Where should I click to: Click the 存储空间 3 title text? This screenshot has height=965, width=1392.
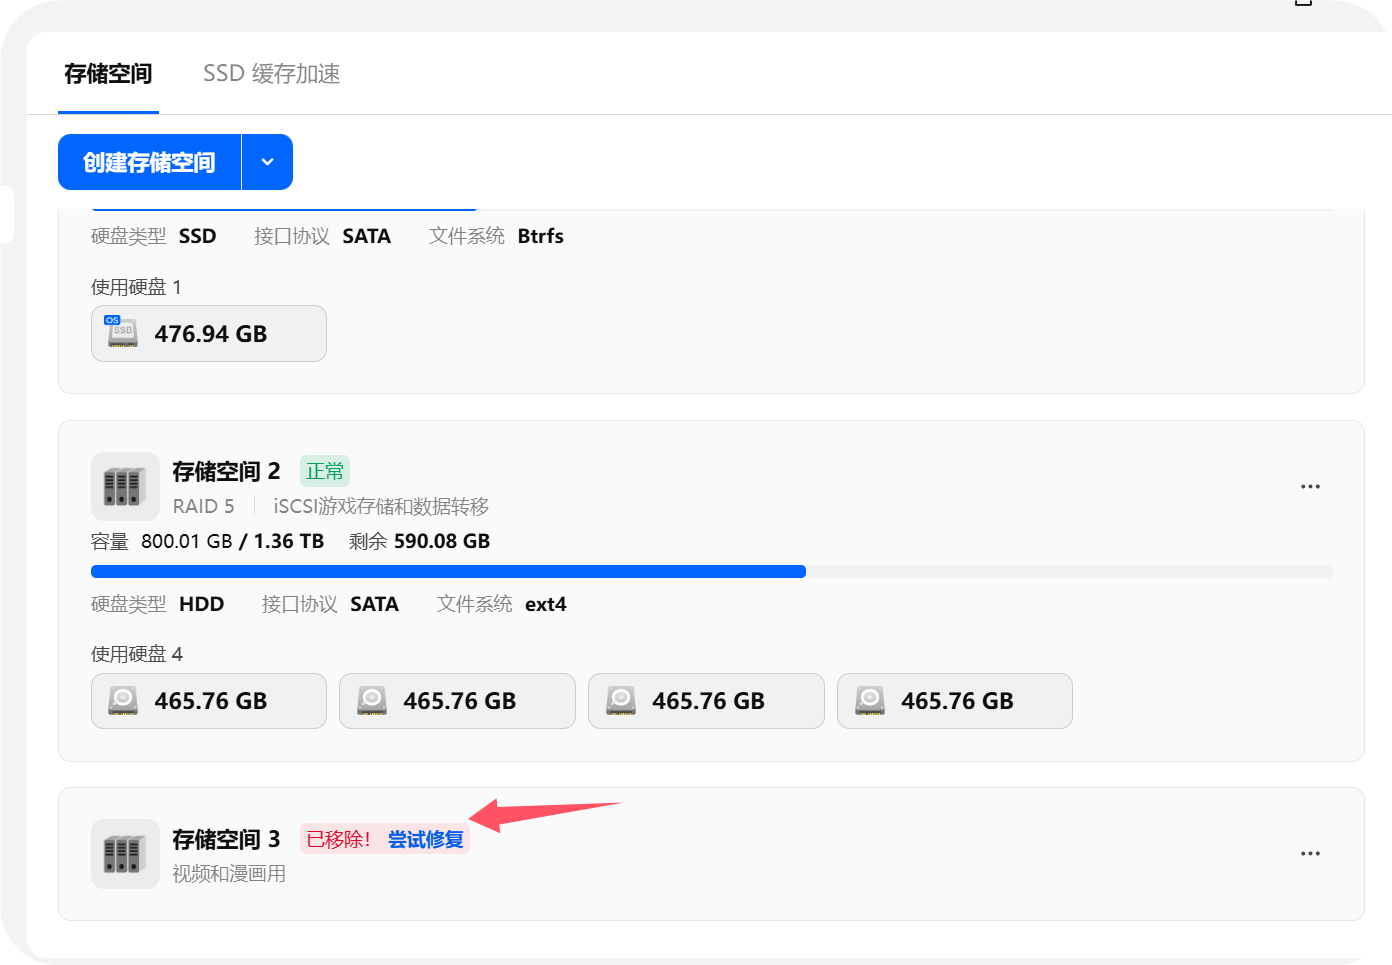pos(226,839)
